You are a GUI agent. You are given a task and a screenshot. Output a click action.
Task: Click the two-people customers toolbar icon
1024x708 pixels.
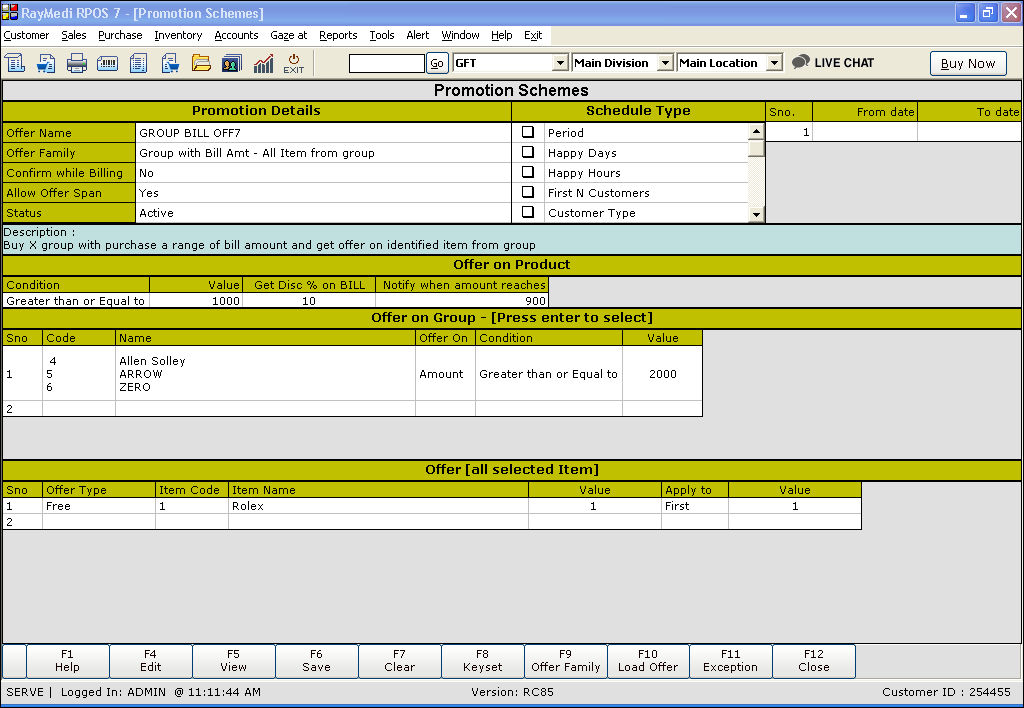click(231, 63)
